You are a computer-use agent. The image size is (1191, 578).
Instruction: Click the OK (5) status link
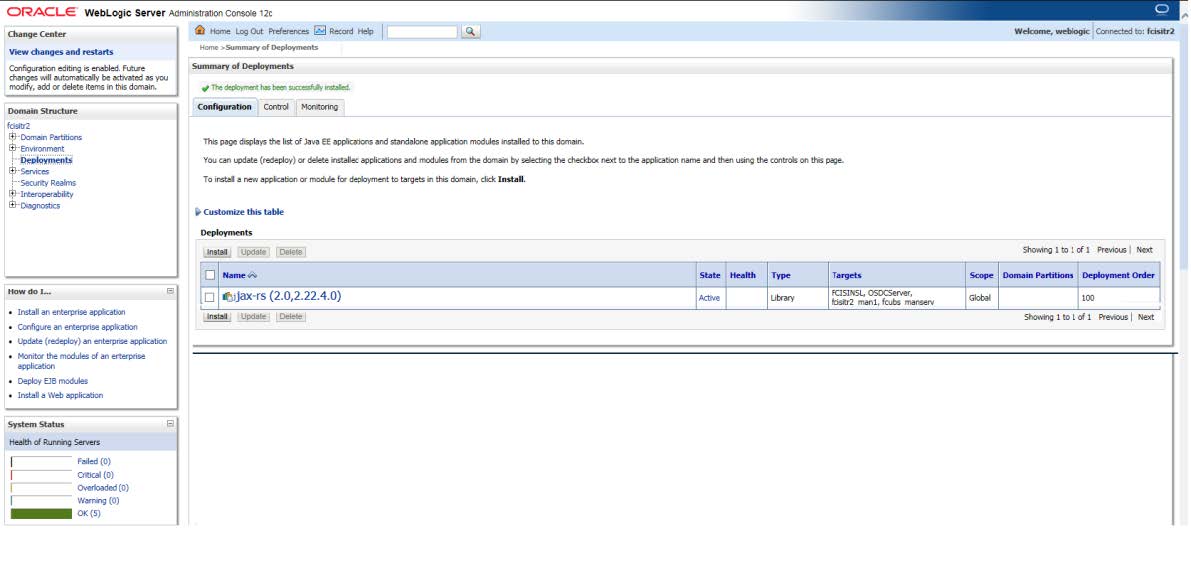[89, 513]
